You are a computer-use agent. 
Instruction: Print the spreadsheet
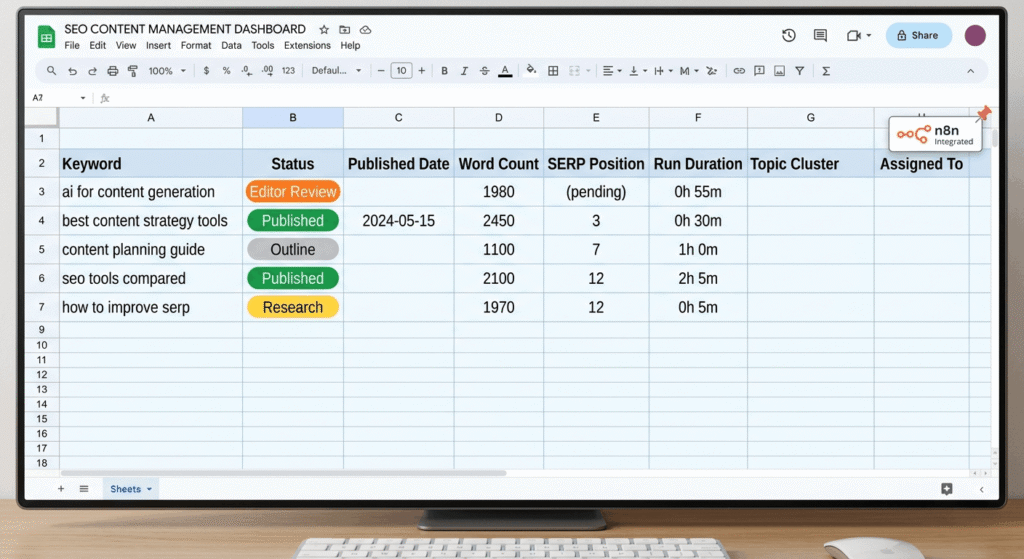tap(113, 71)
